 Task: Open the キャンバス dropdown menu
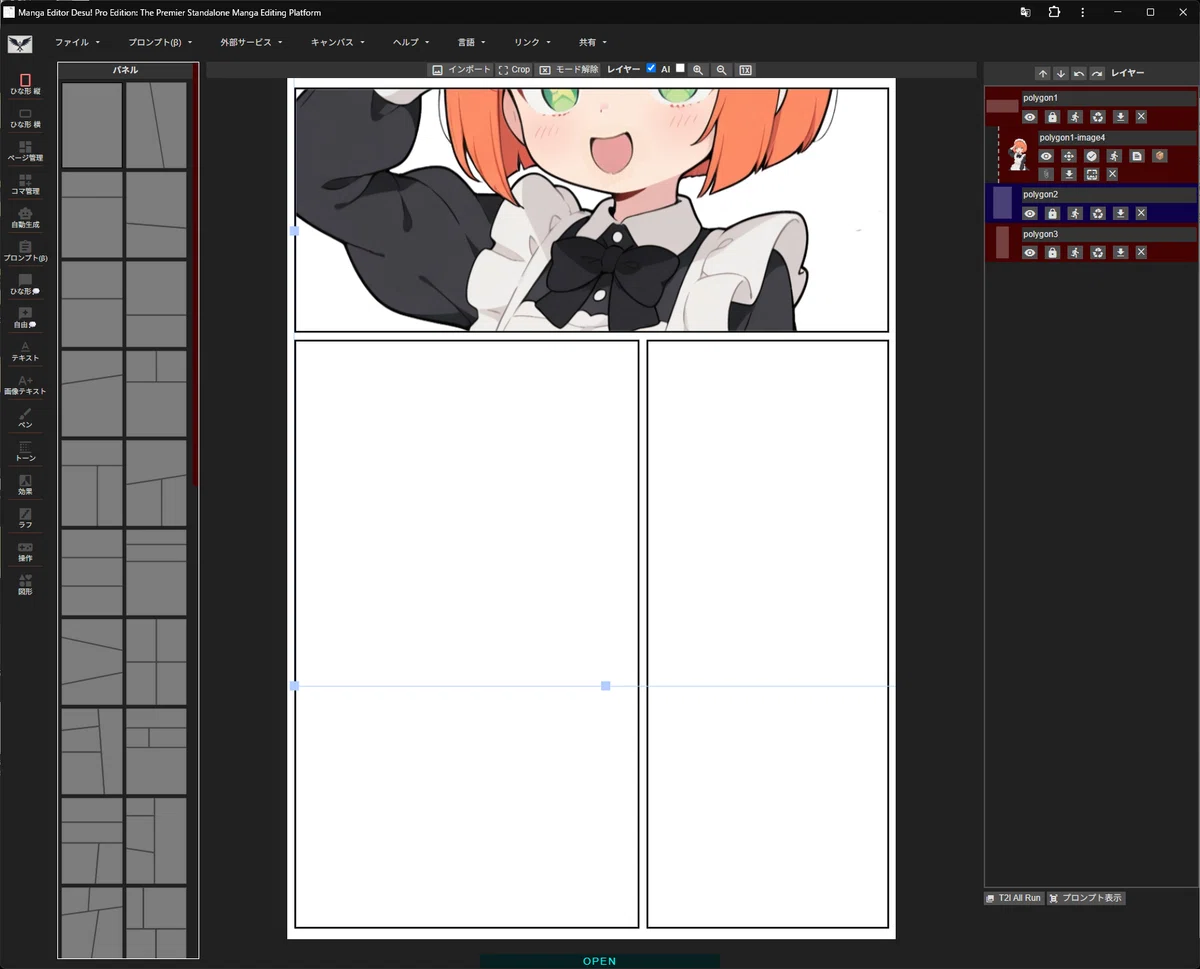(337, 43)
